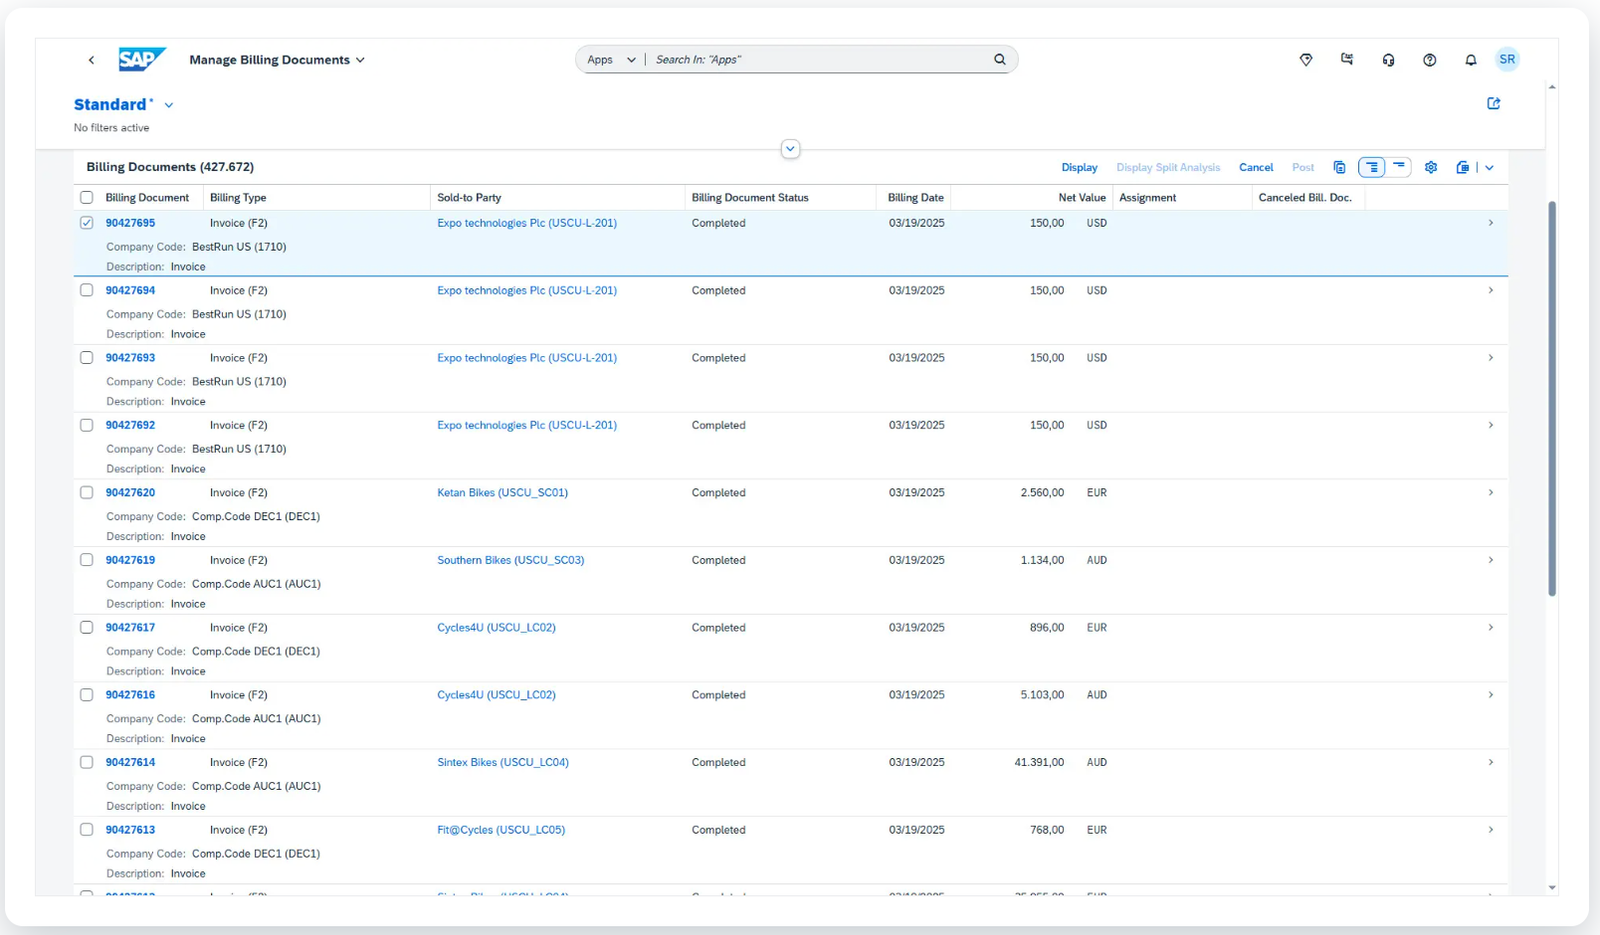Viewport: 1600px width, 935px height.
Task: Click the export to spreadsheet icon
Action: tap(1462, 168)
